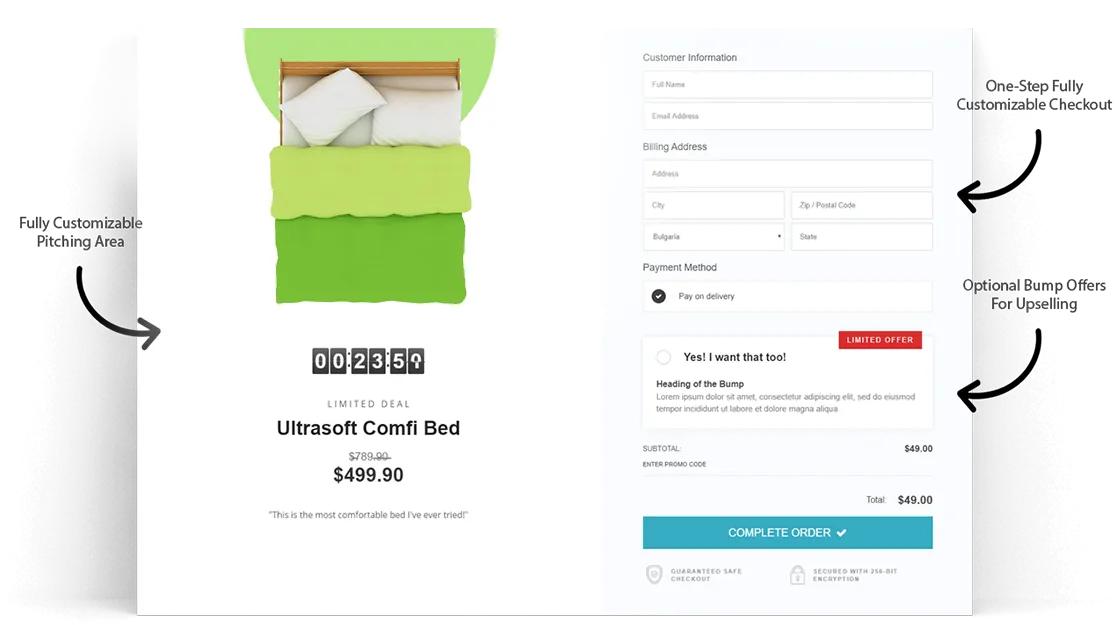Click the Enter Promo Code link
Viewport: 1117px width, 625px height.
674,464
